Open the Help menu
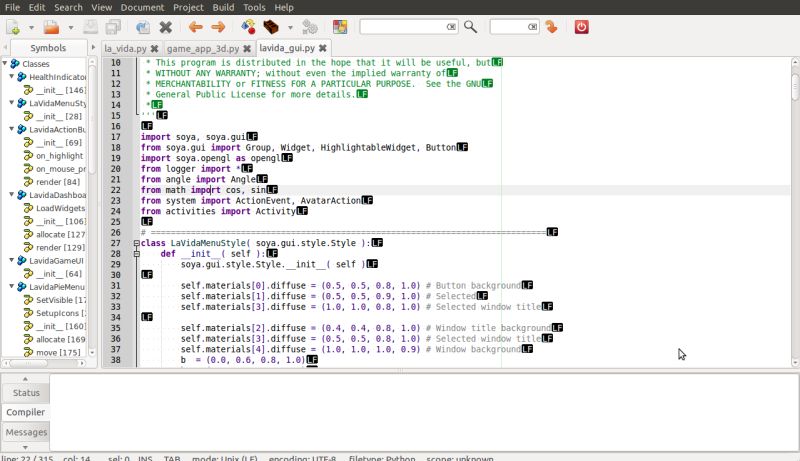Viewport: 800px width, 461px height. coord(284,7)
